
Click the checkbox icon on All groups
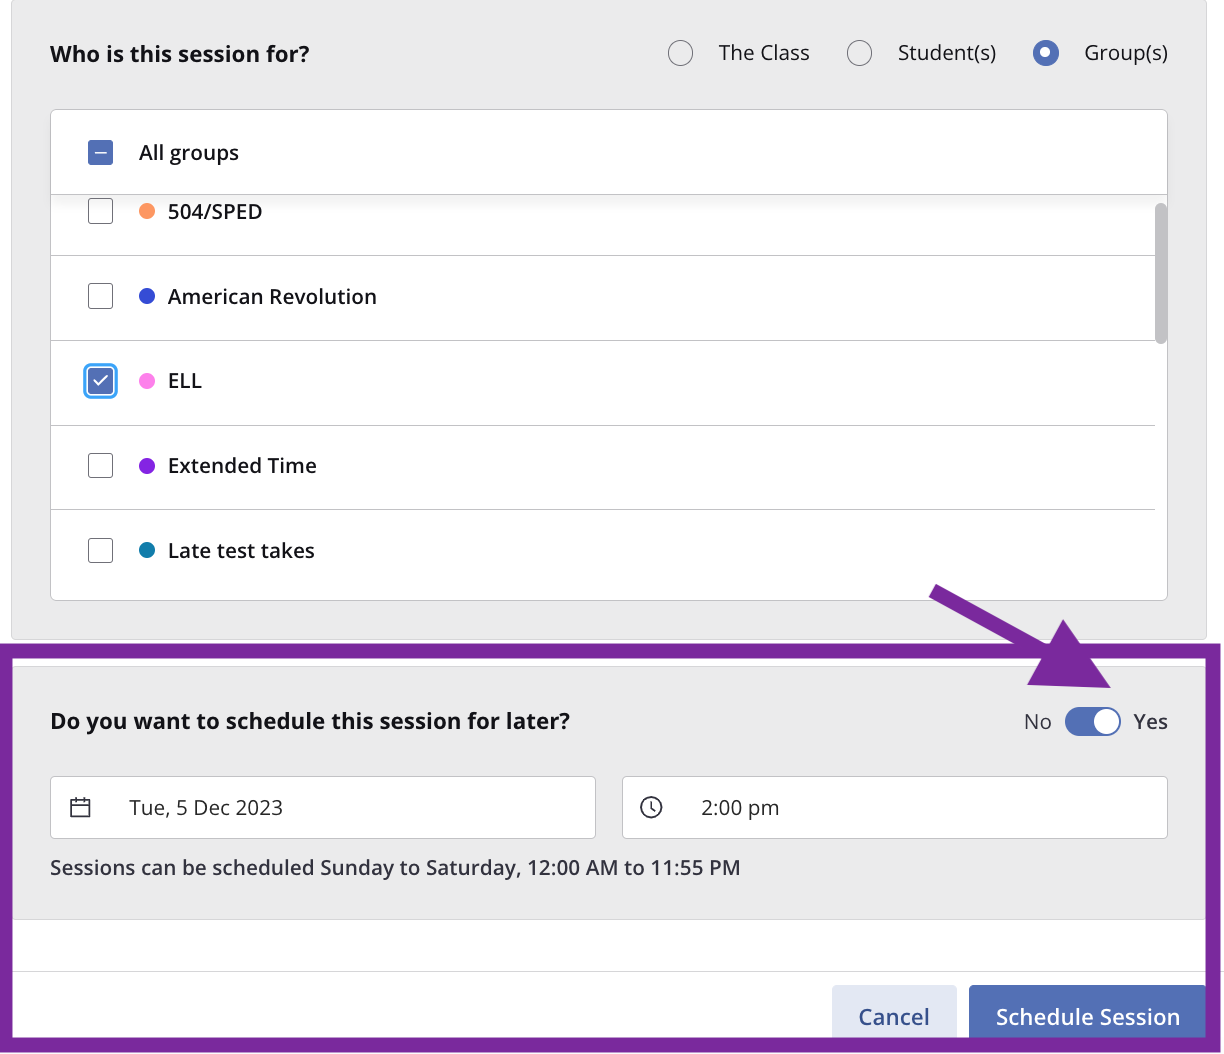point(100,152)
